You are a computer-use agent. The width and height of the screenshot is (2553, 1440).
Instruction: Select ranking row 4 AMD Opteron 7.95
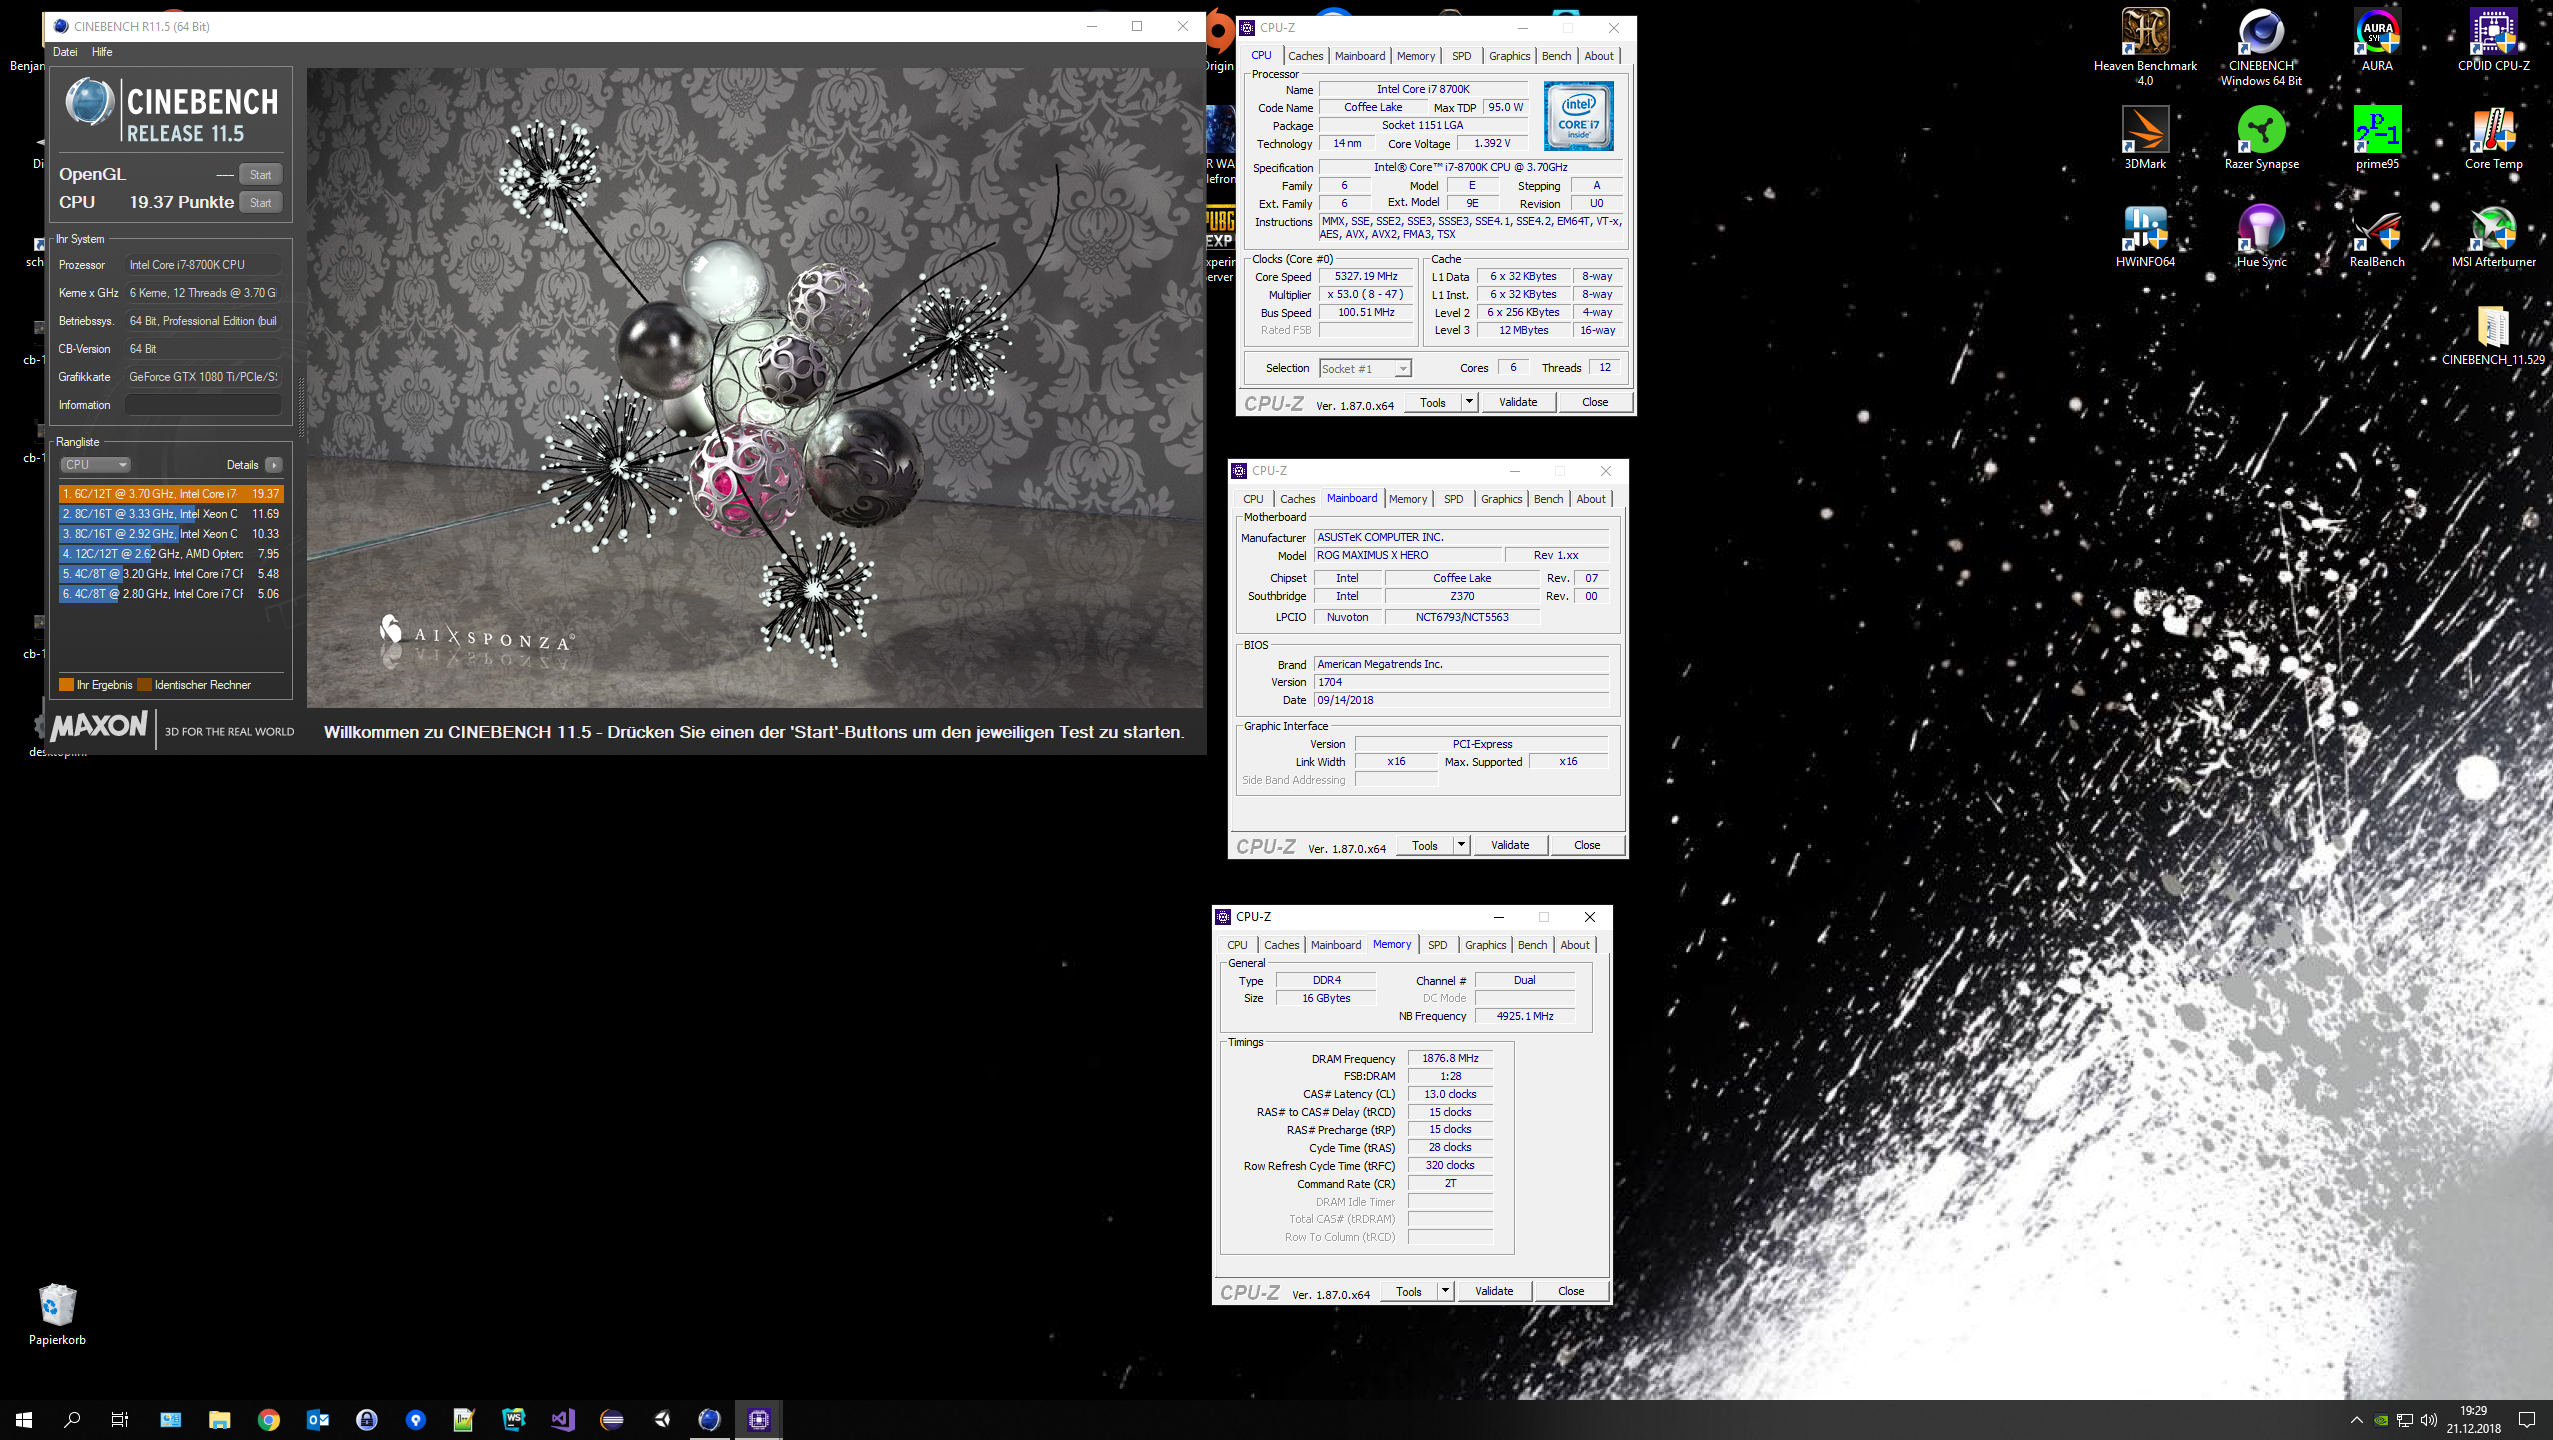pyautogui.click(x=171, y=554)
